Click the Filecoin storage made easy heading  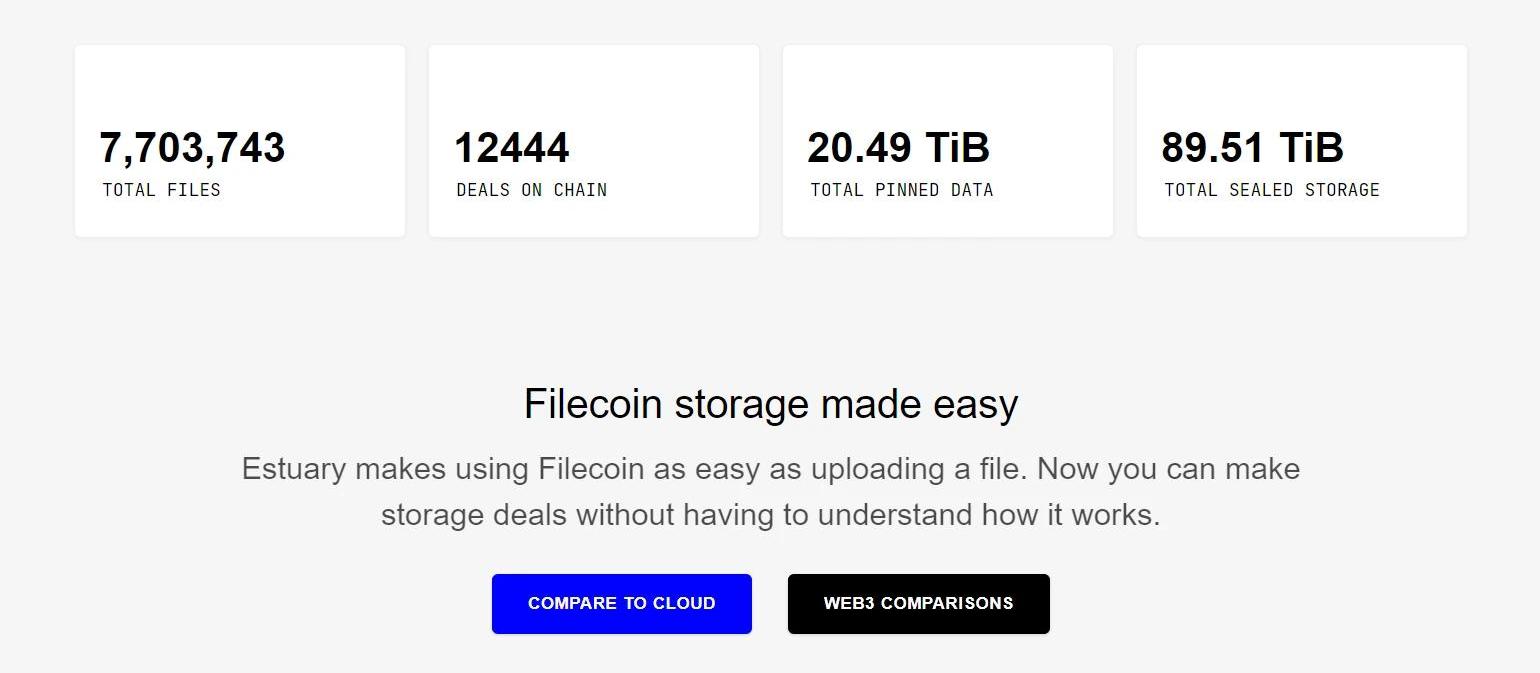pyautogui.click(x=770, y=404)
